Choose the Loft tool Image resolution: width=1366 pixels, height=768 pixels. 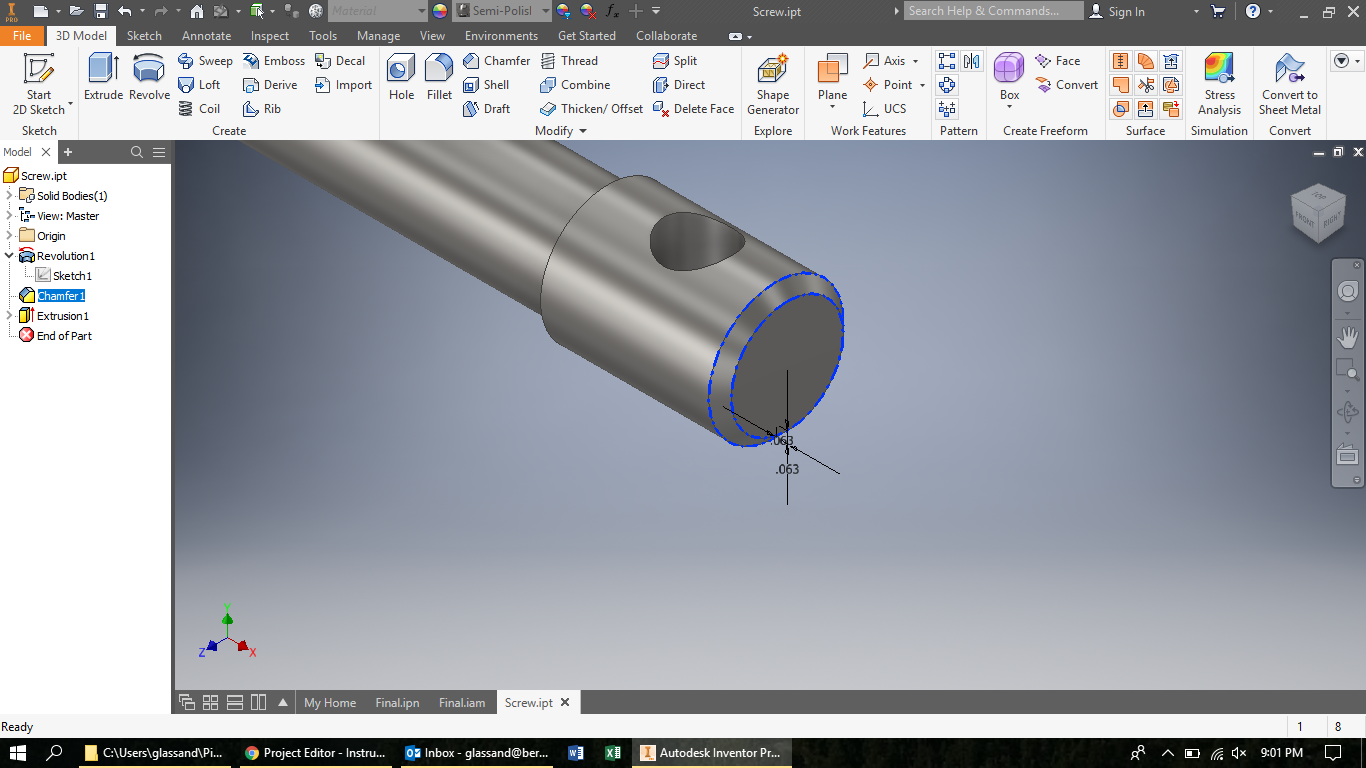200,85
